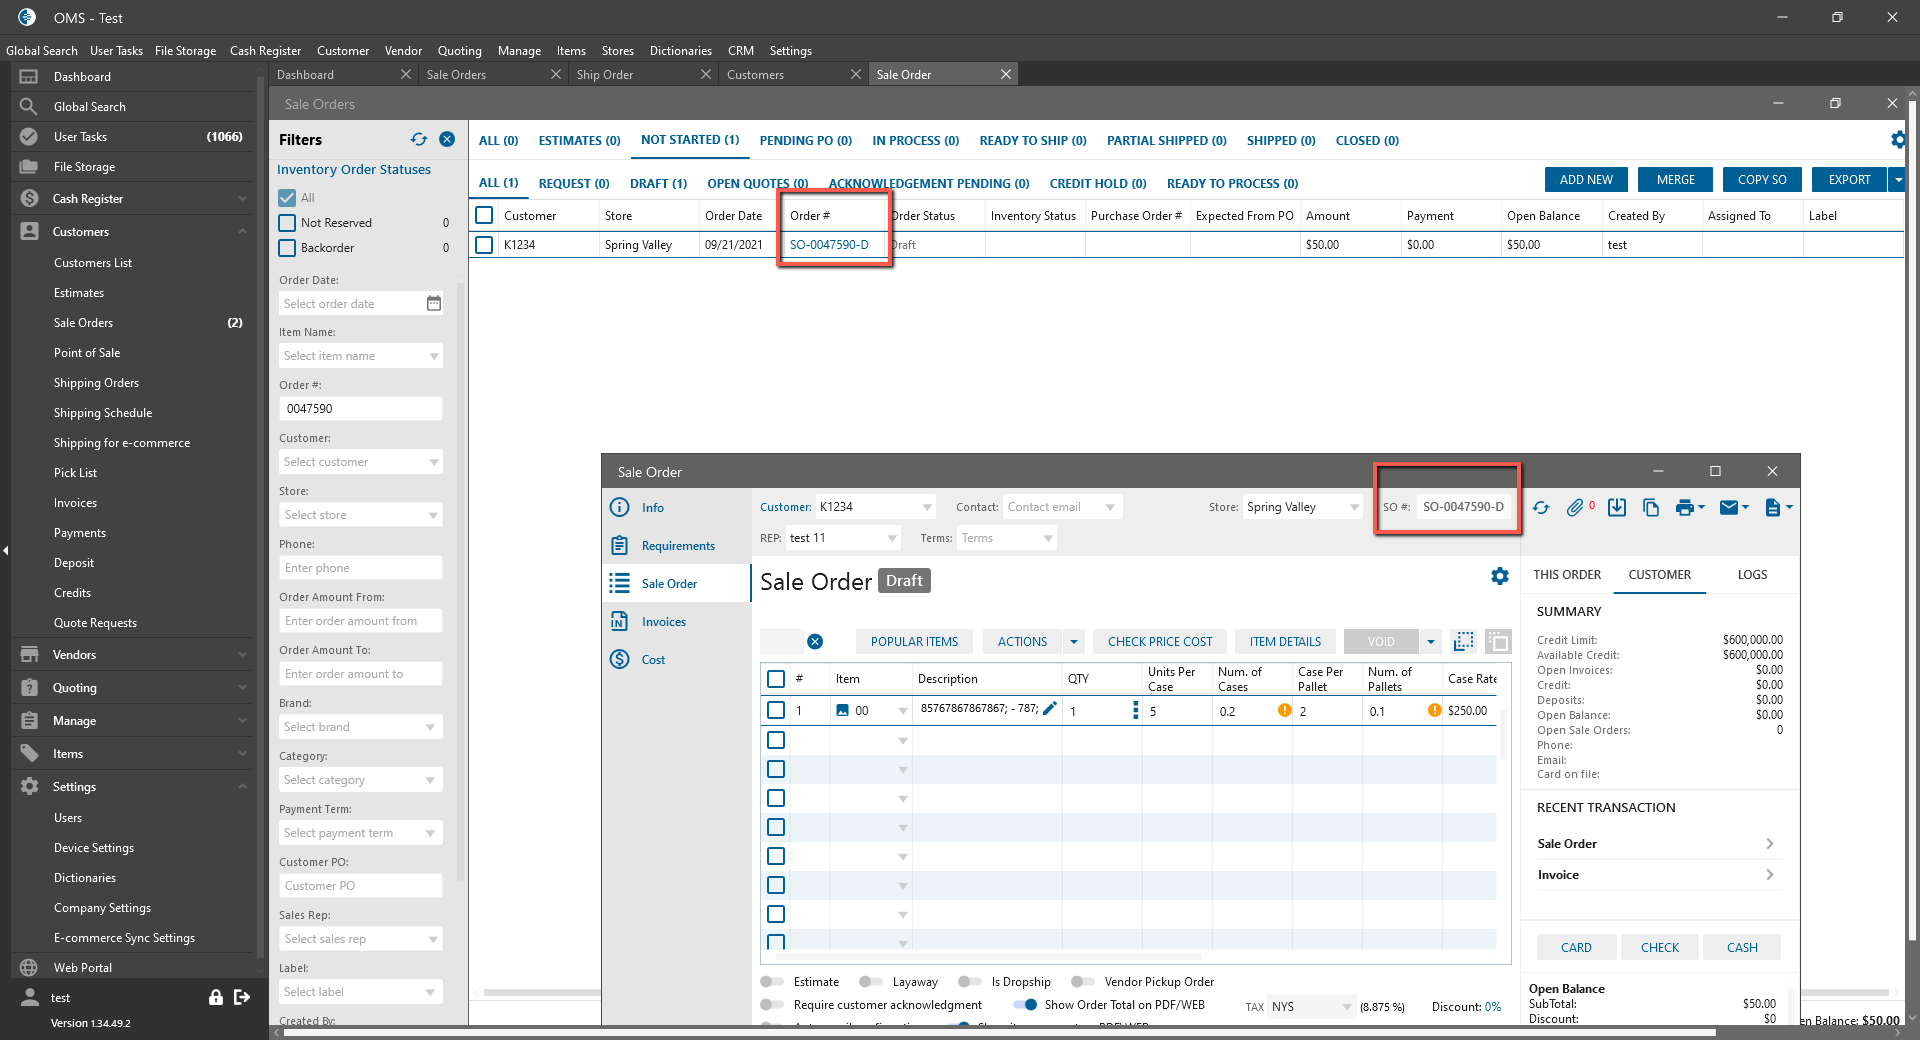
Task: Click the CHECK PRICE COST button
Action: (x=1159, y=642)
